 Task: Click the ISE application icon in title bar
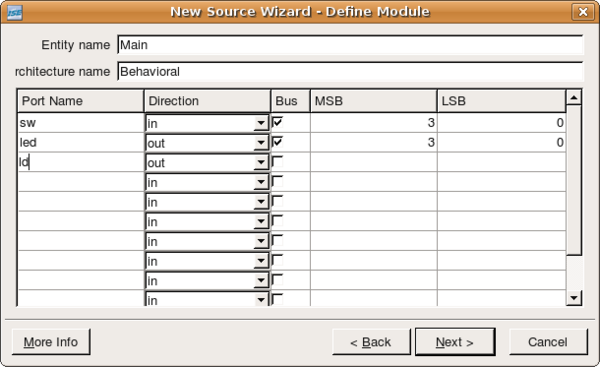15,13
